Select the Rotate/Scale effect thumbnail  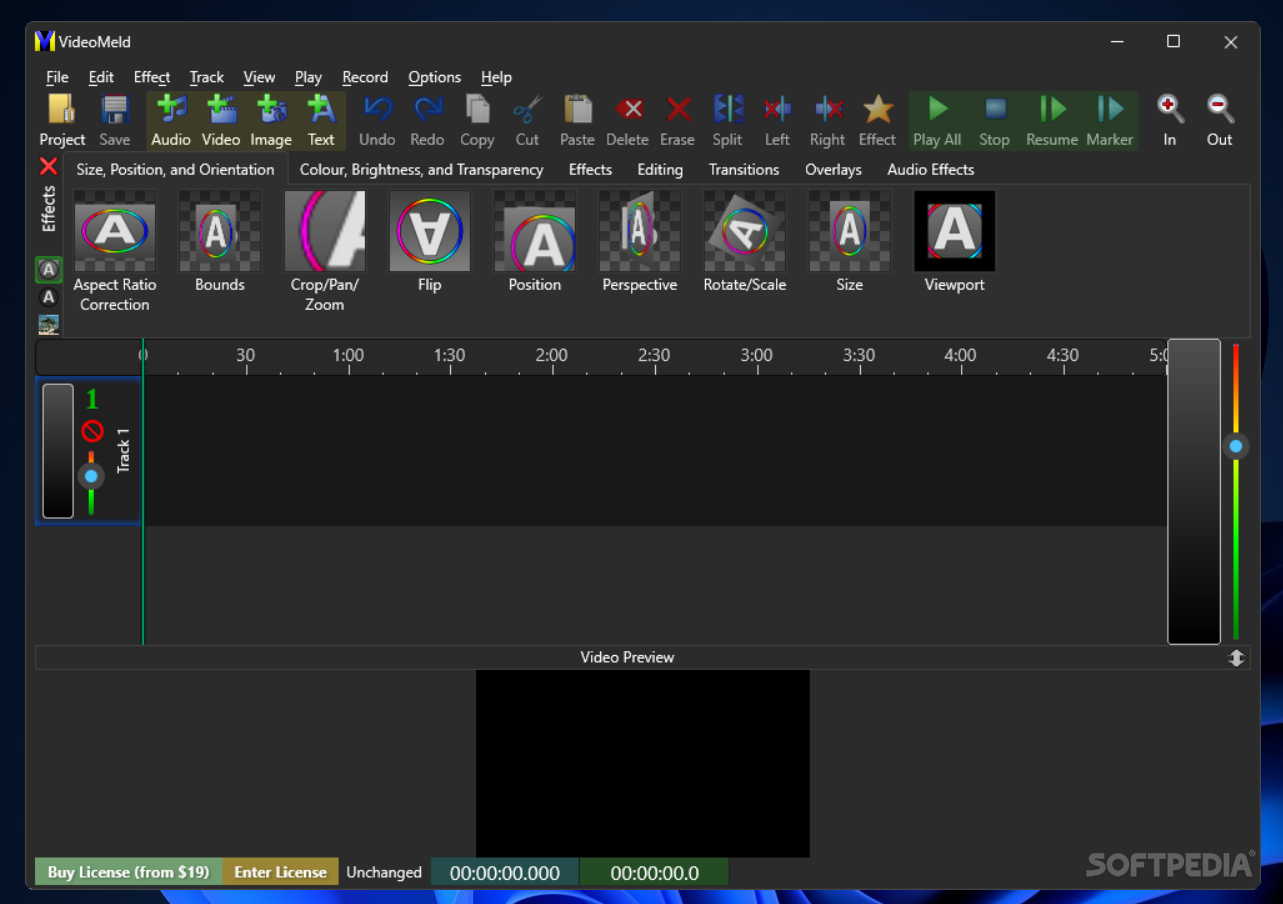coord(745,231)
